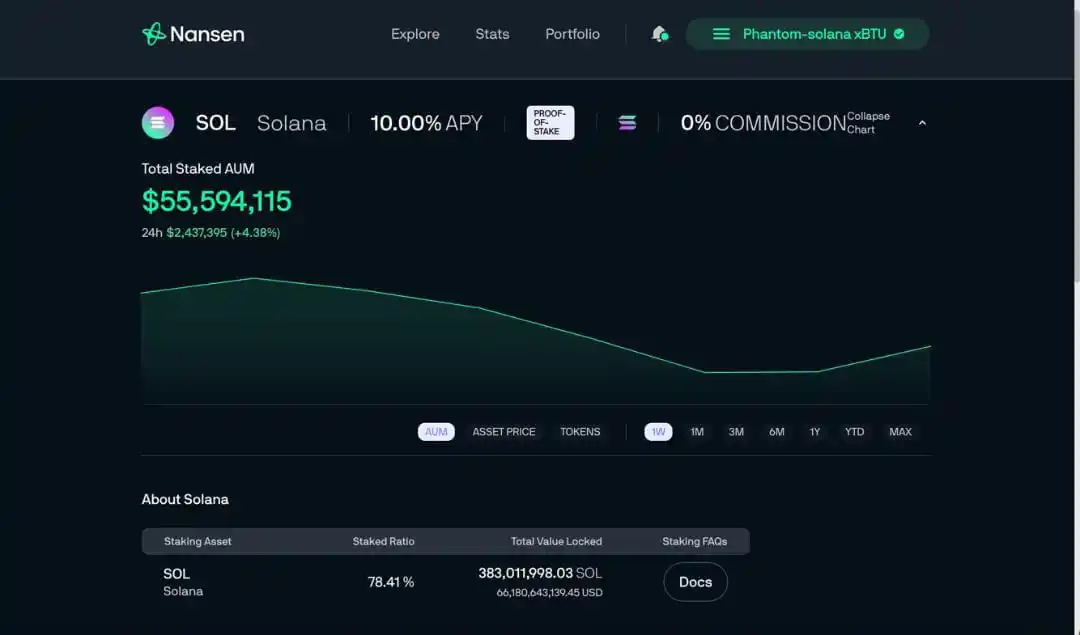Open the Explore menu
Screen dimensions: 1080x635
click(x=415, y=34)
